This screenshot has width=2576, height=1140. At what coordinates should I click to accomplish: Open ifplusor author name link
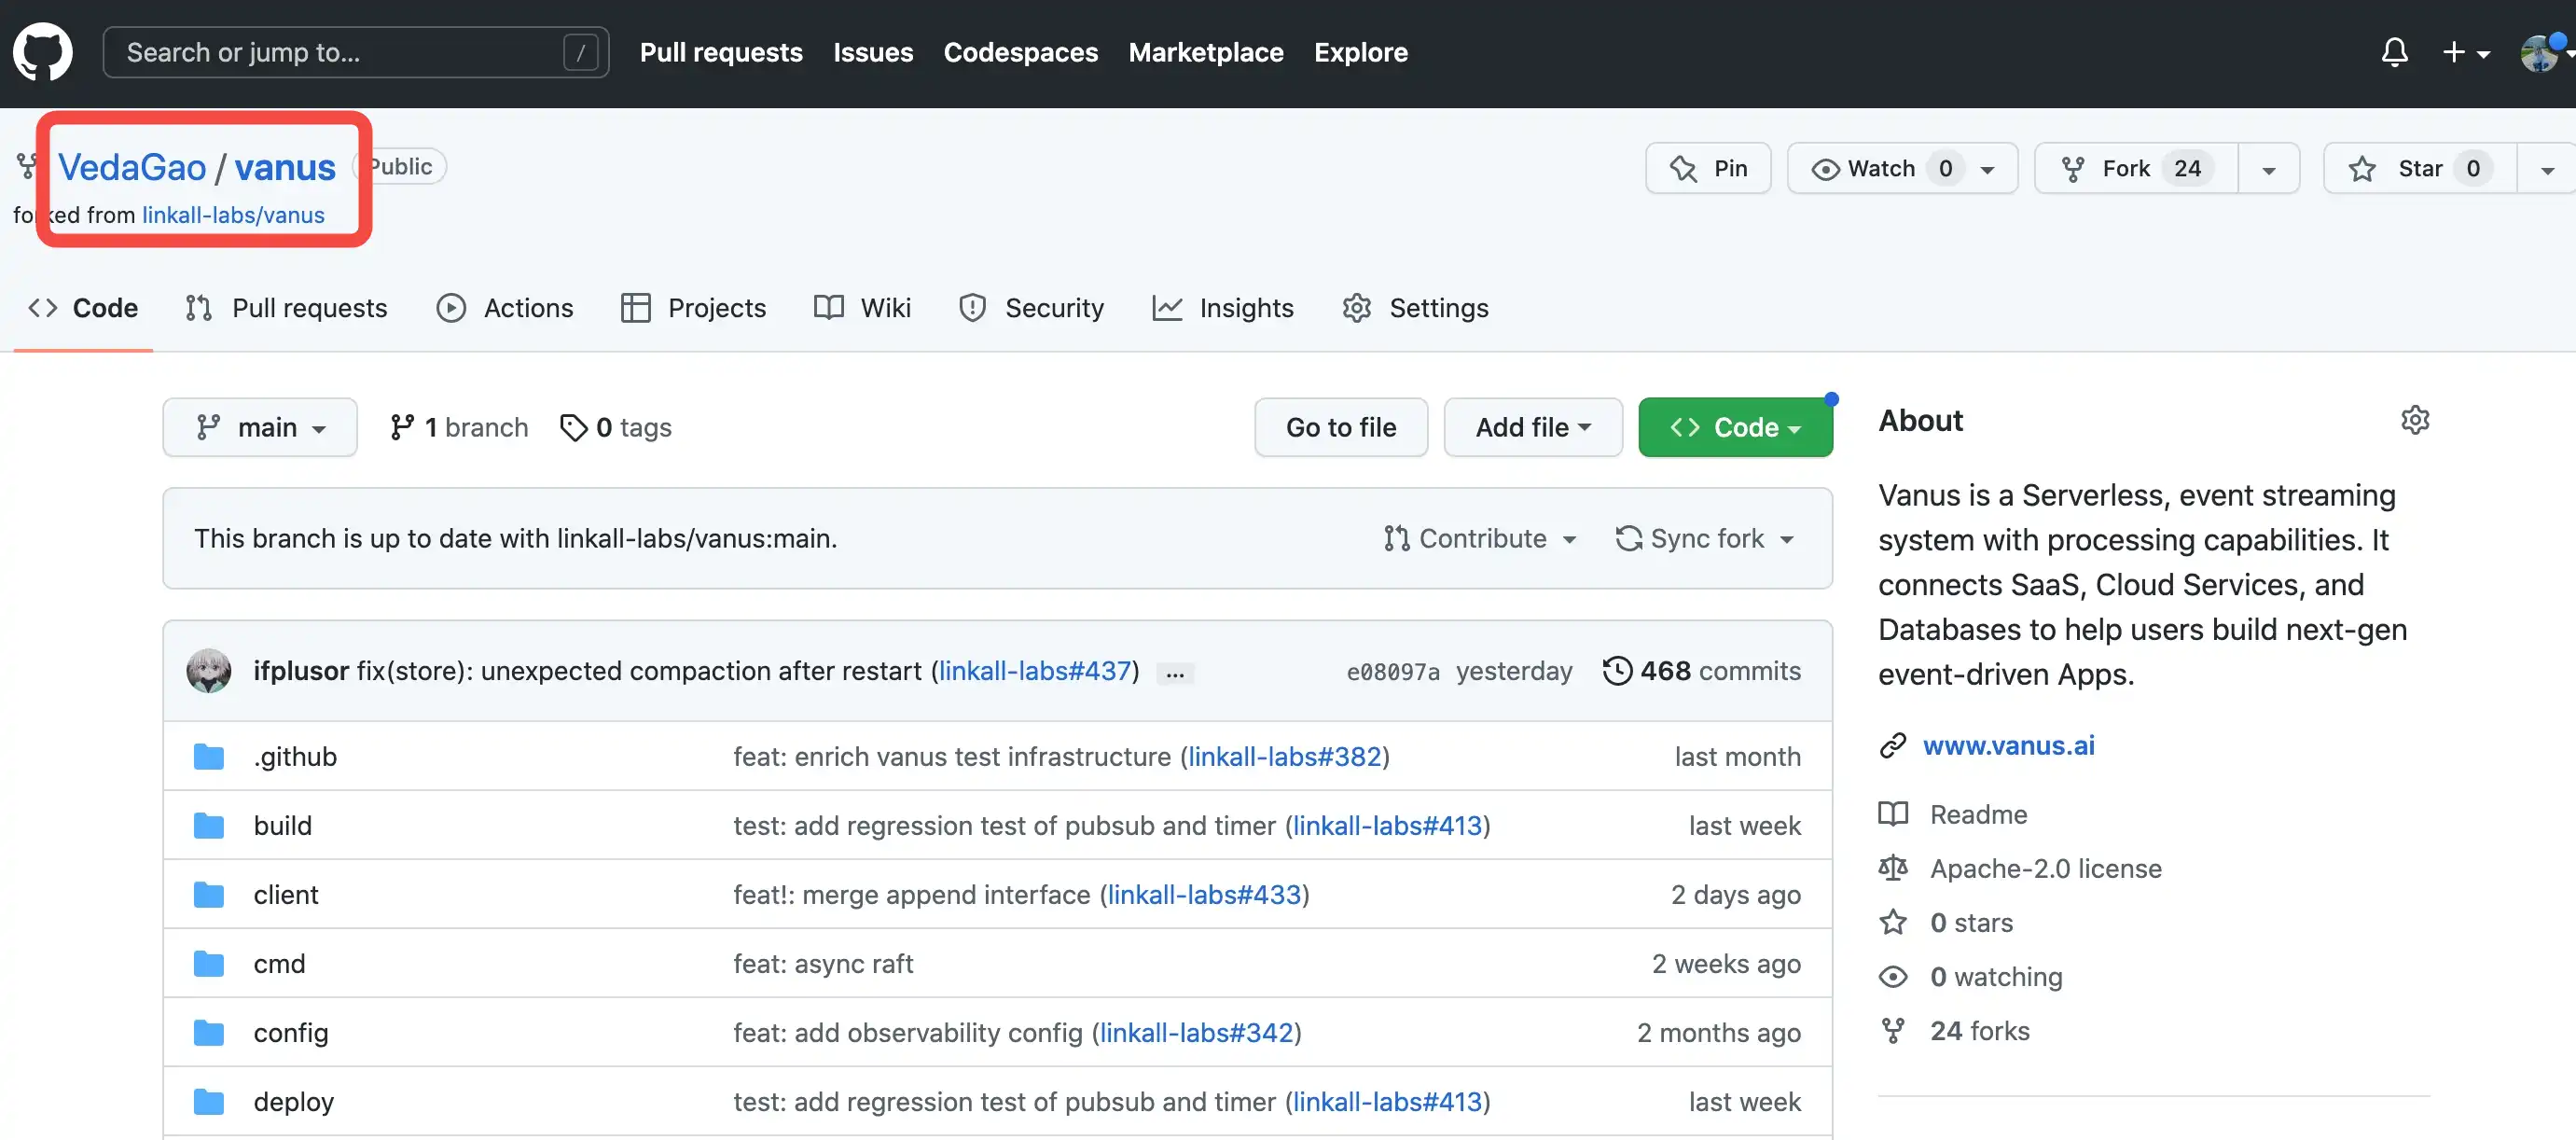301,670
